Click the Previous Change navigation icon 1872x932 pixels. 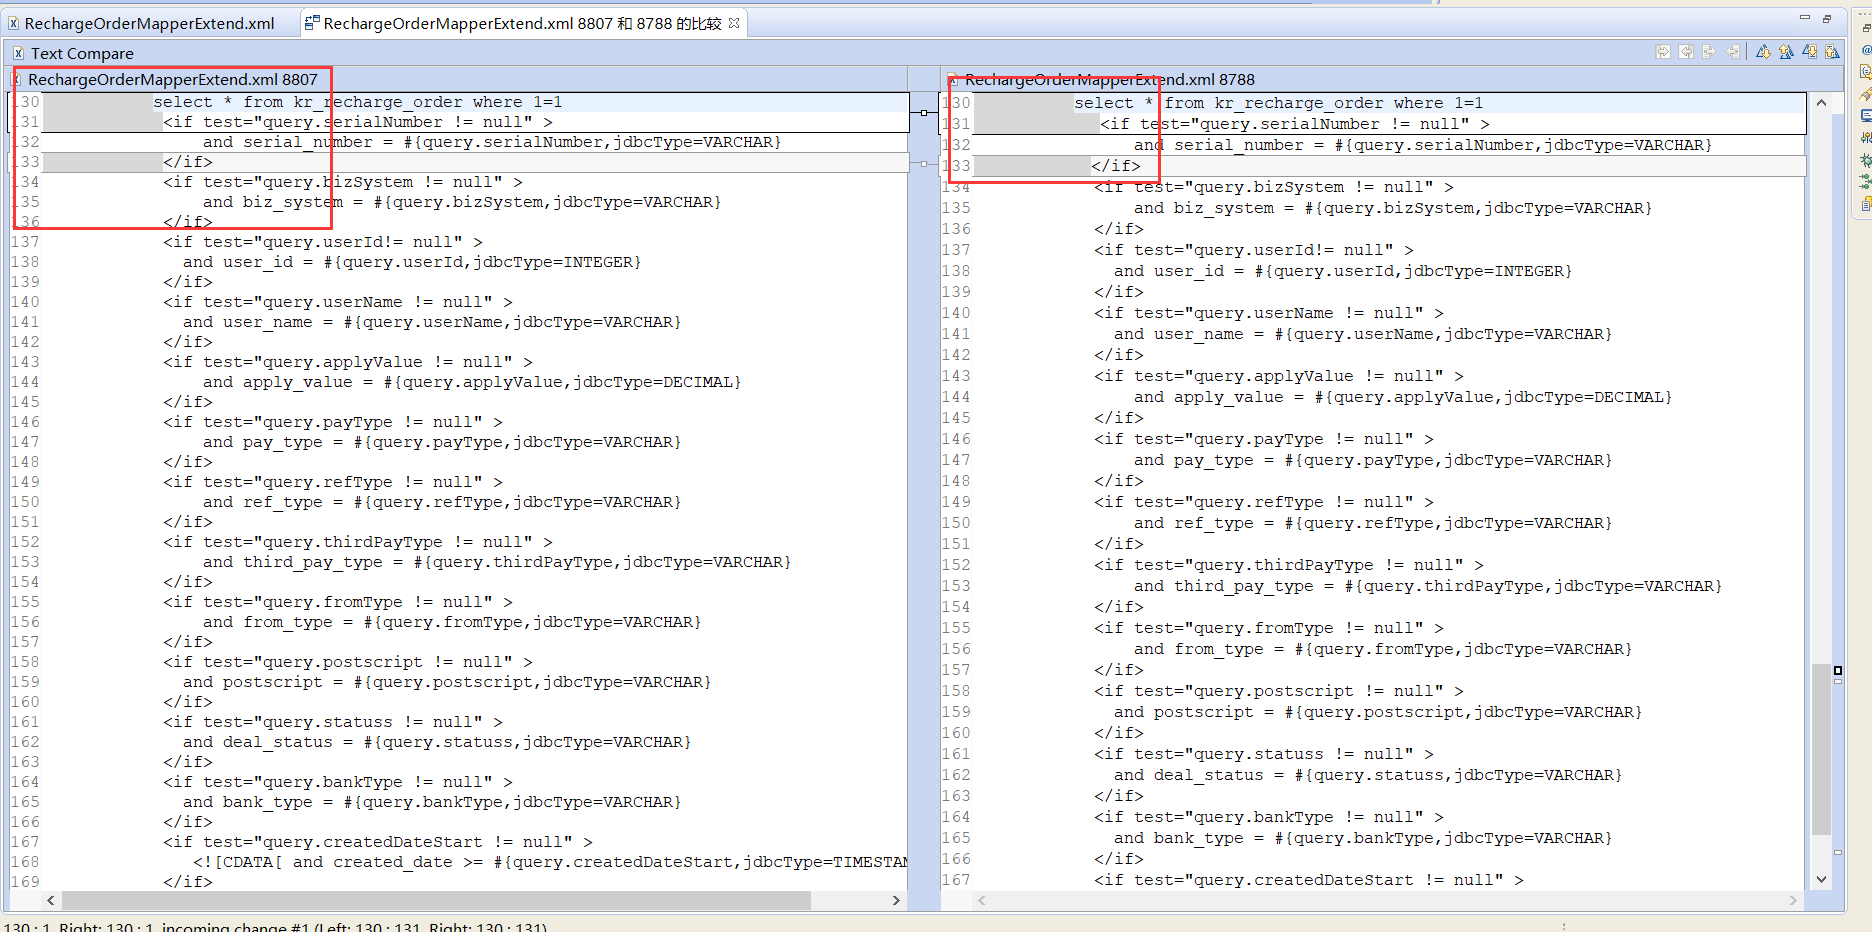1833,52
